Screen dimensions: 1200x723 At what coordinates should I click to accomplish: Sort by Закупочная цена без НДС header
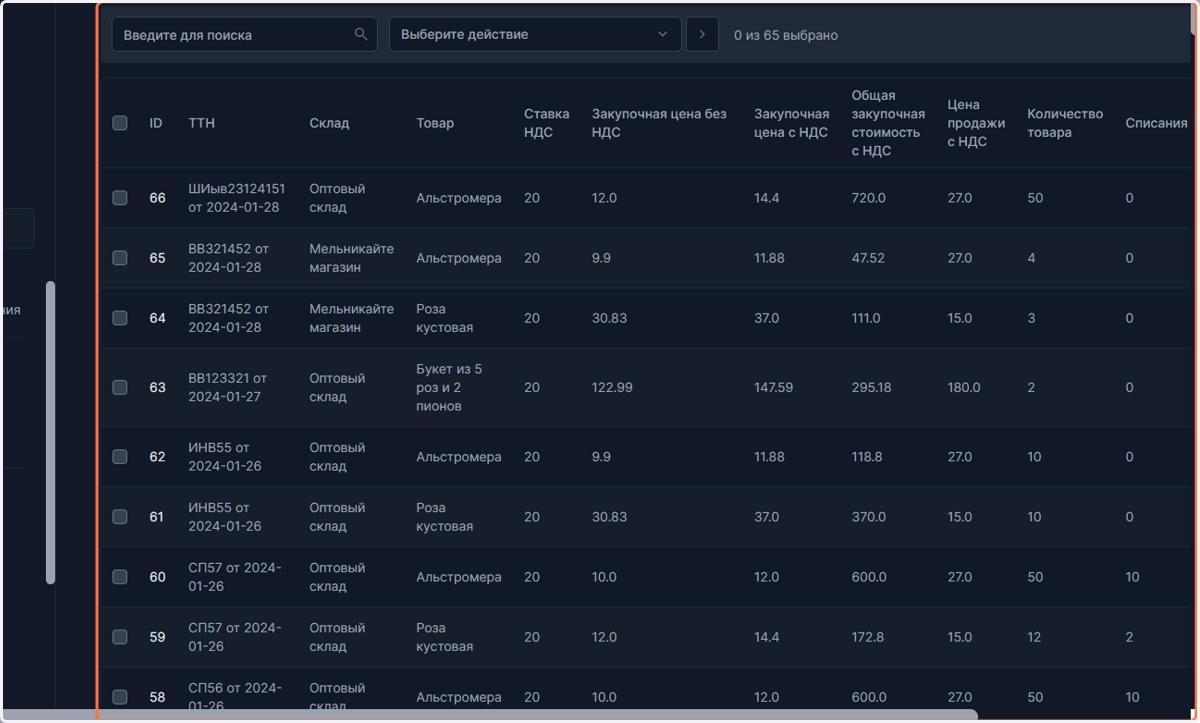click(659, 123)
